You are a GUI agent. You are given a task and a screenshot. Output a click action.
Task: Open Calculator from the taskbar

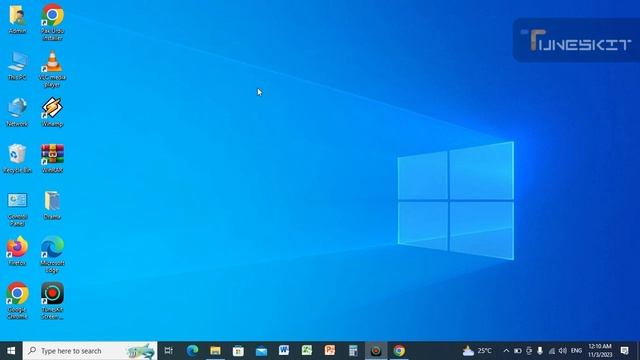point(353,351)
